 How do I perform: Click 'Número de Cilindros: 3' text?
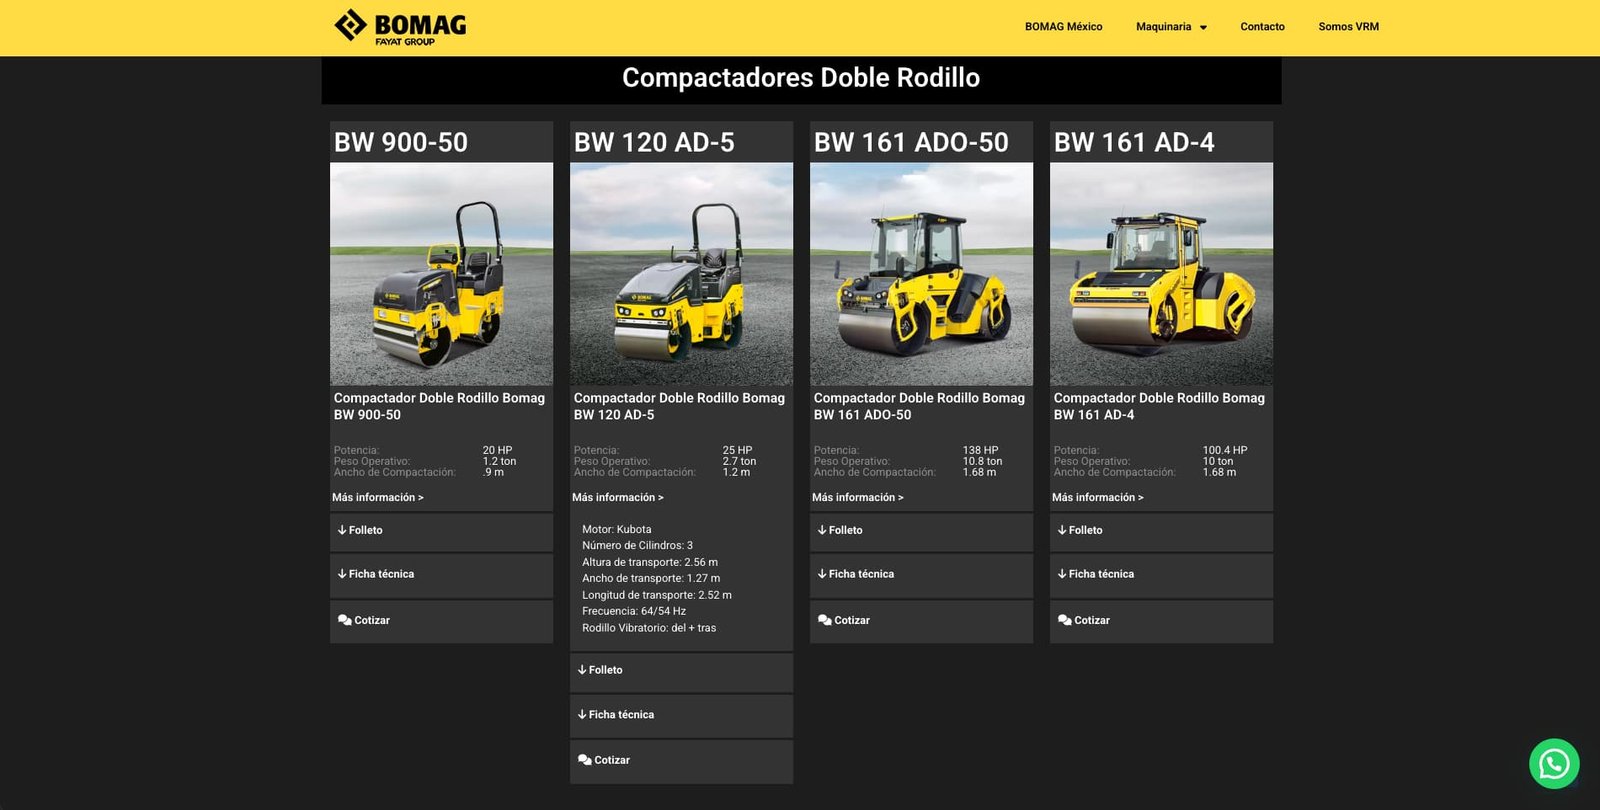tap(637, 545)
